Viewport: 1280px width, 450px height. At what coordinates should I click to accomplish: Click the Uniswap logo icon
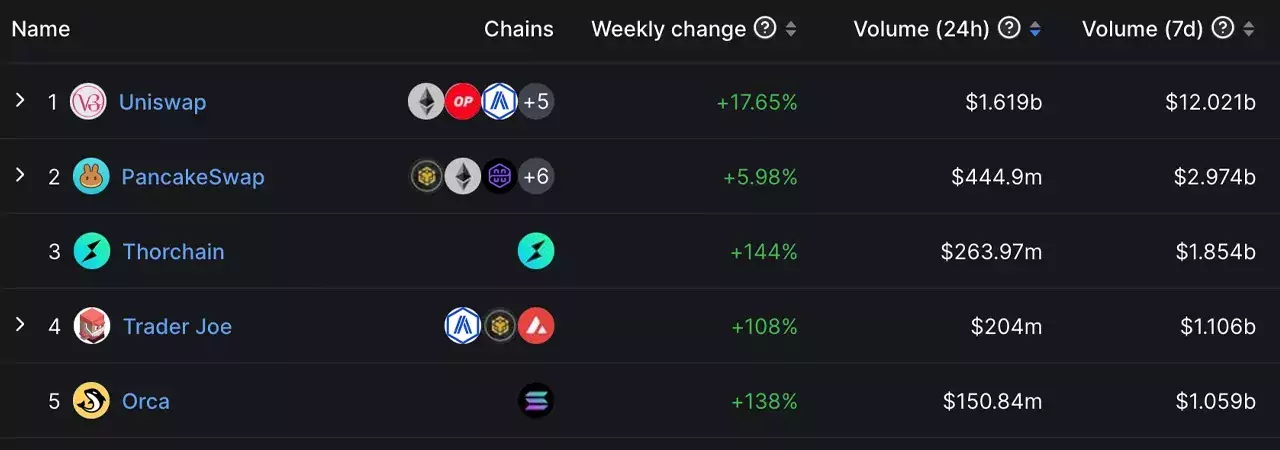coord(88,102)
